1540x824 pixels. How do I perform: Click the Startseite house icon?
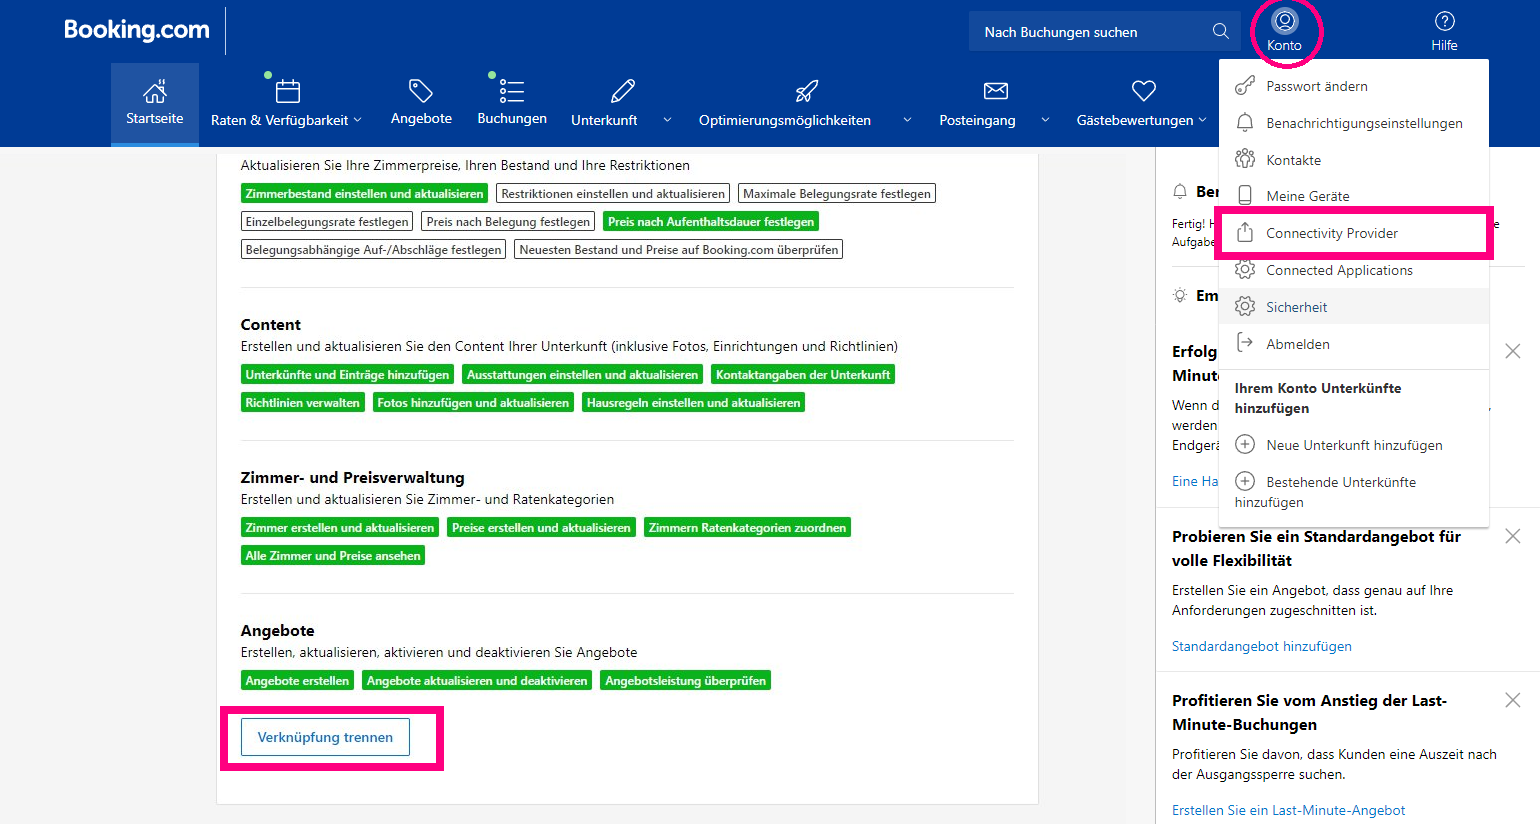tap(155, 92)
